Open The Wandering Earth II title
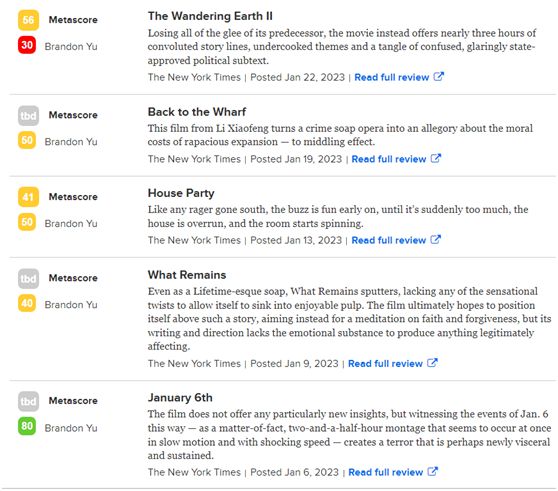This screenshot has width=558, height=491. (210, 16)
